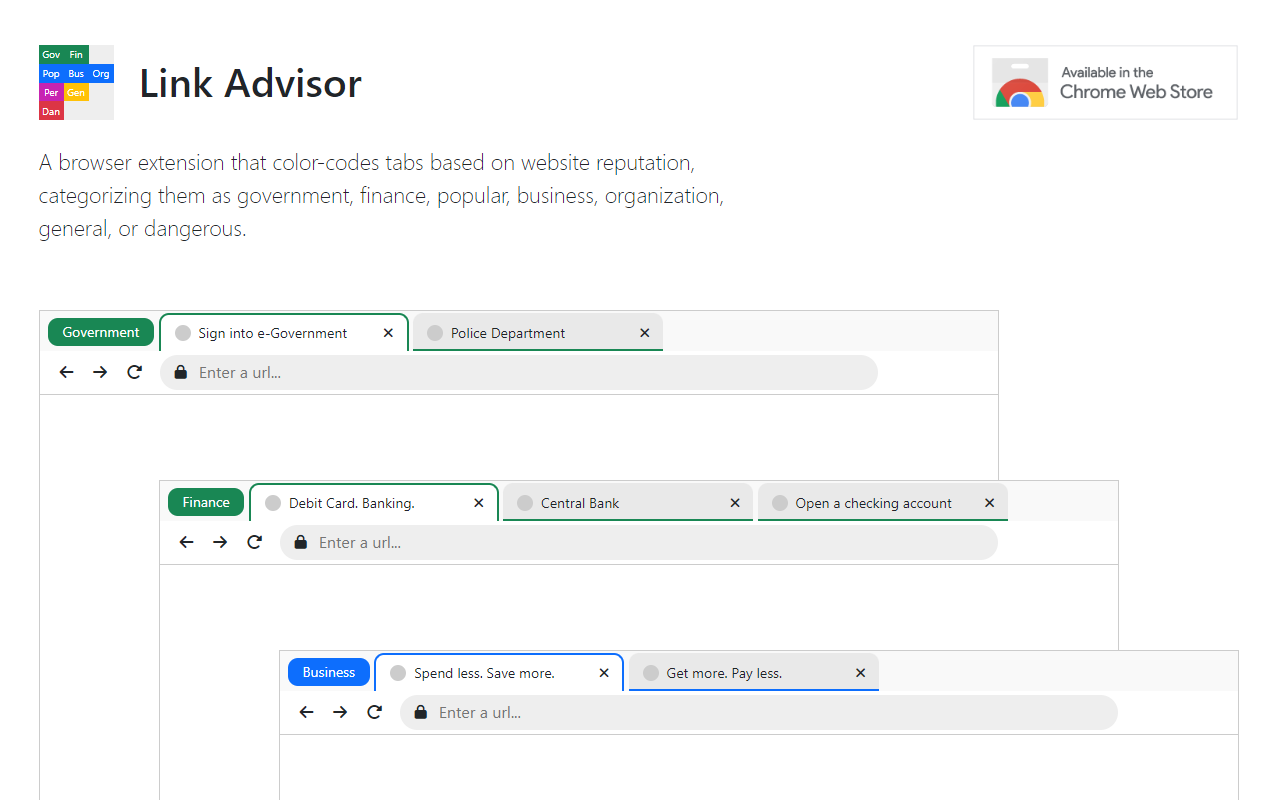Viewport: 1280px width, 800px height.
Task: Close the Police Department tab
Action: click(644, 333)
